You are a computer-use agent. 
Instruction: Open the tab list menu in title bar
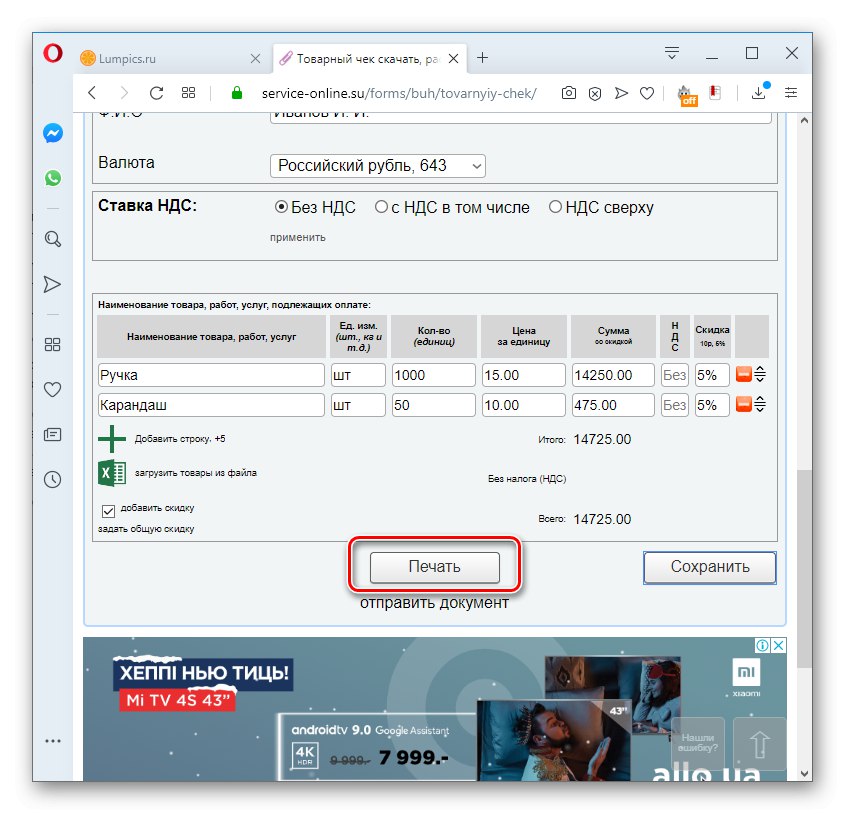pos(671,53)
